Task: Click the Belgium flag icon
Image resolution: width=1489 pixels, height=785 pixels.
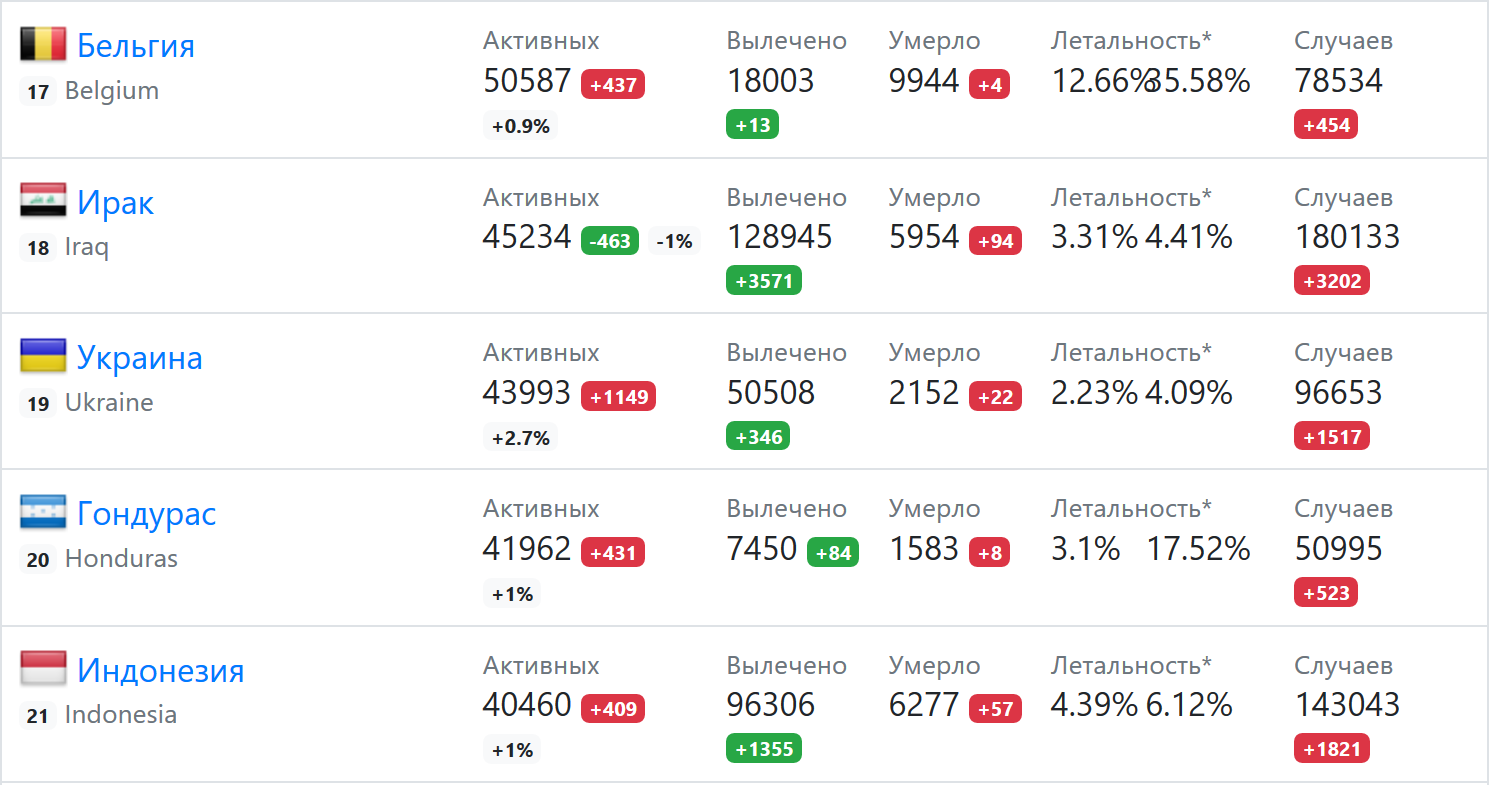Action: 43,44
